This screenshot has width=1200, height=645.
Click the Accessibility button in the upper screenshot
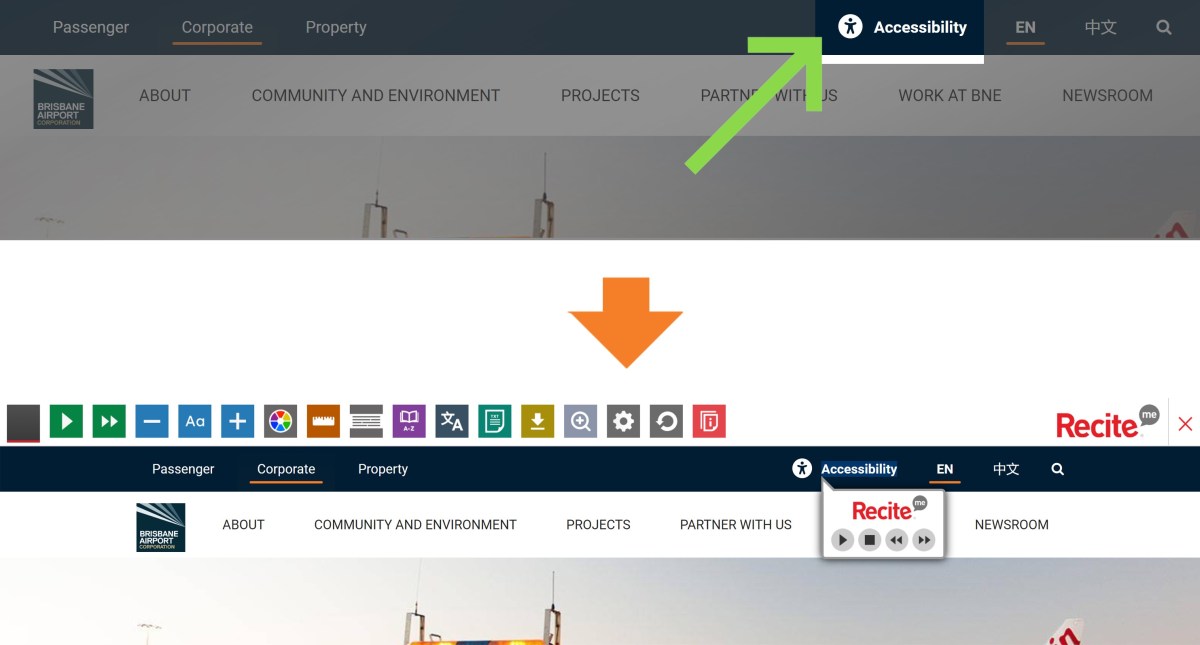pyautogui.click(x=900, y=28)
